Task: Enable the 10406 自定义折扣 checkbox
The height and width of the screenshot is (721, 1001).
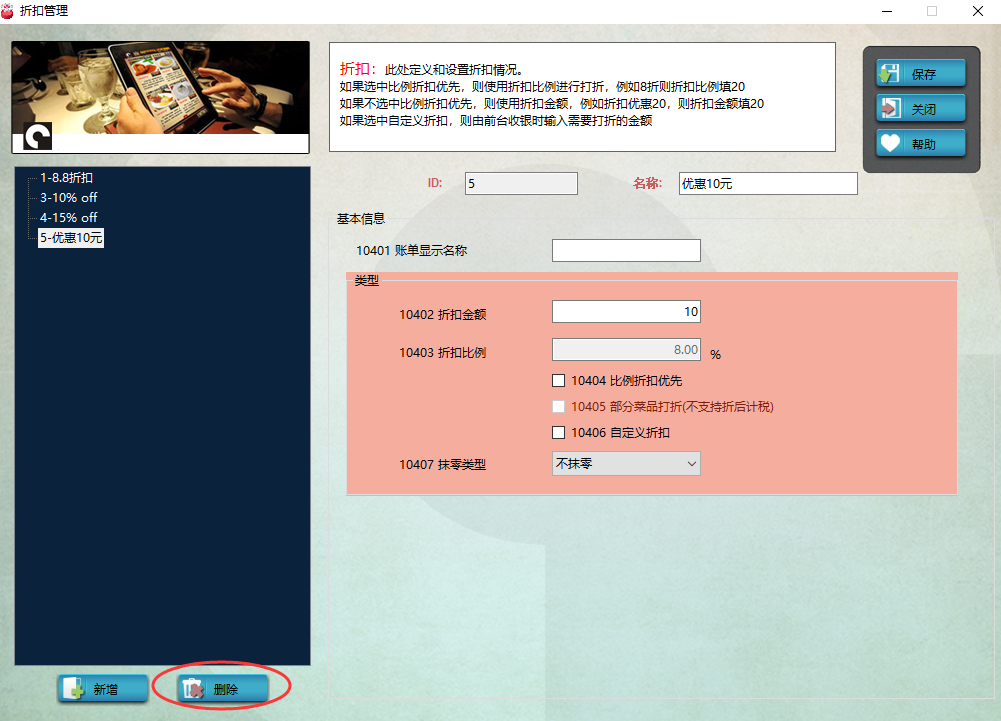Action: 559,432
